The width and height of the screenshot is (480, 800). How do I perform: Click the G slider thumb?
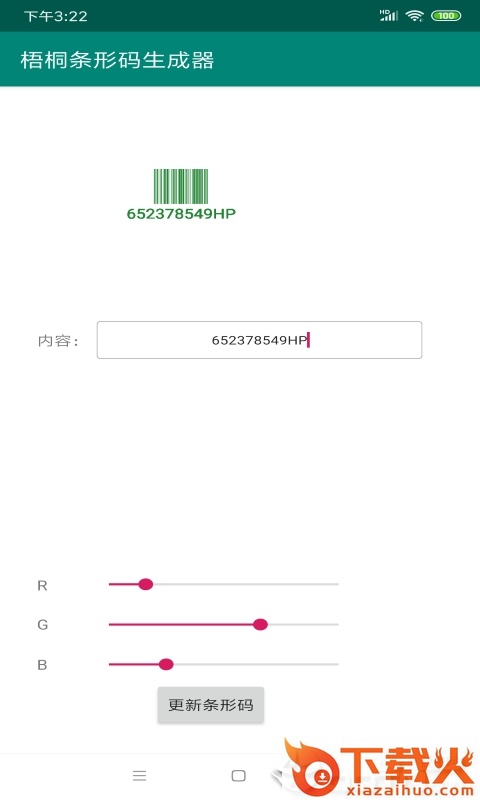[260, 624]
